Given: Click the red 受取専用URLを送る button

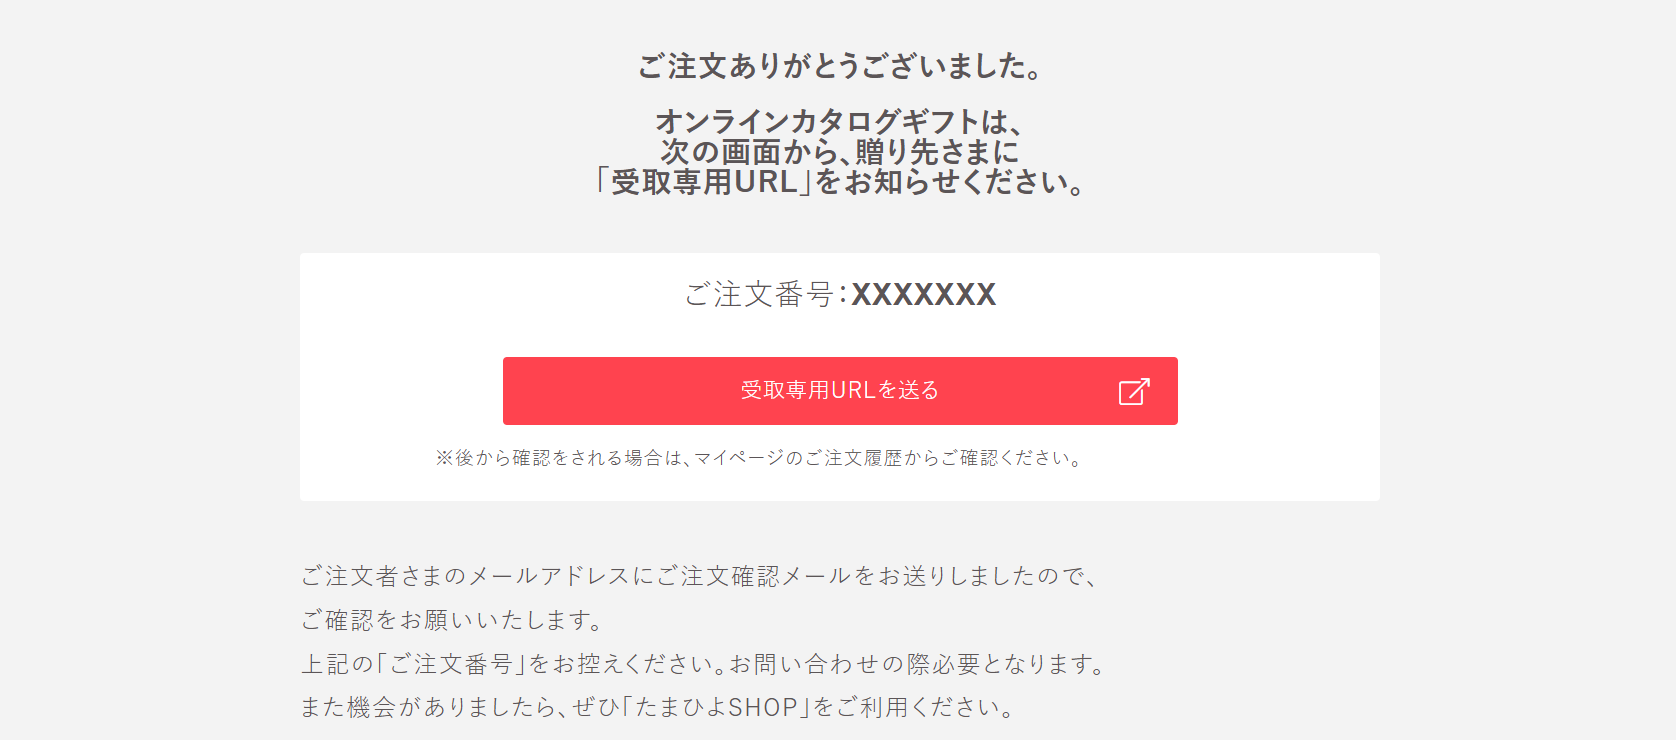Looking at the screenshot, I should coord(840,391).
